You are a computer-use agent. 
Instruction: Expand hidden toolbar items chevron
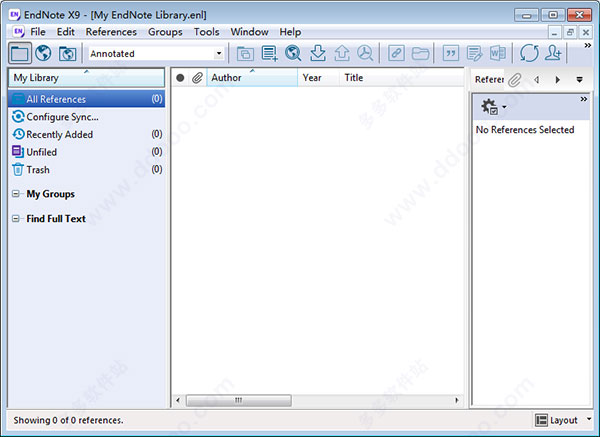587,46
